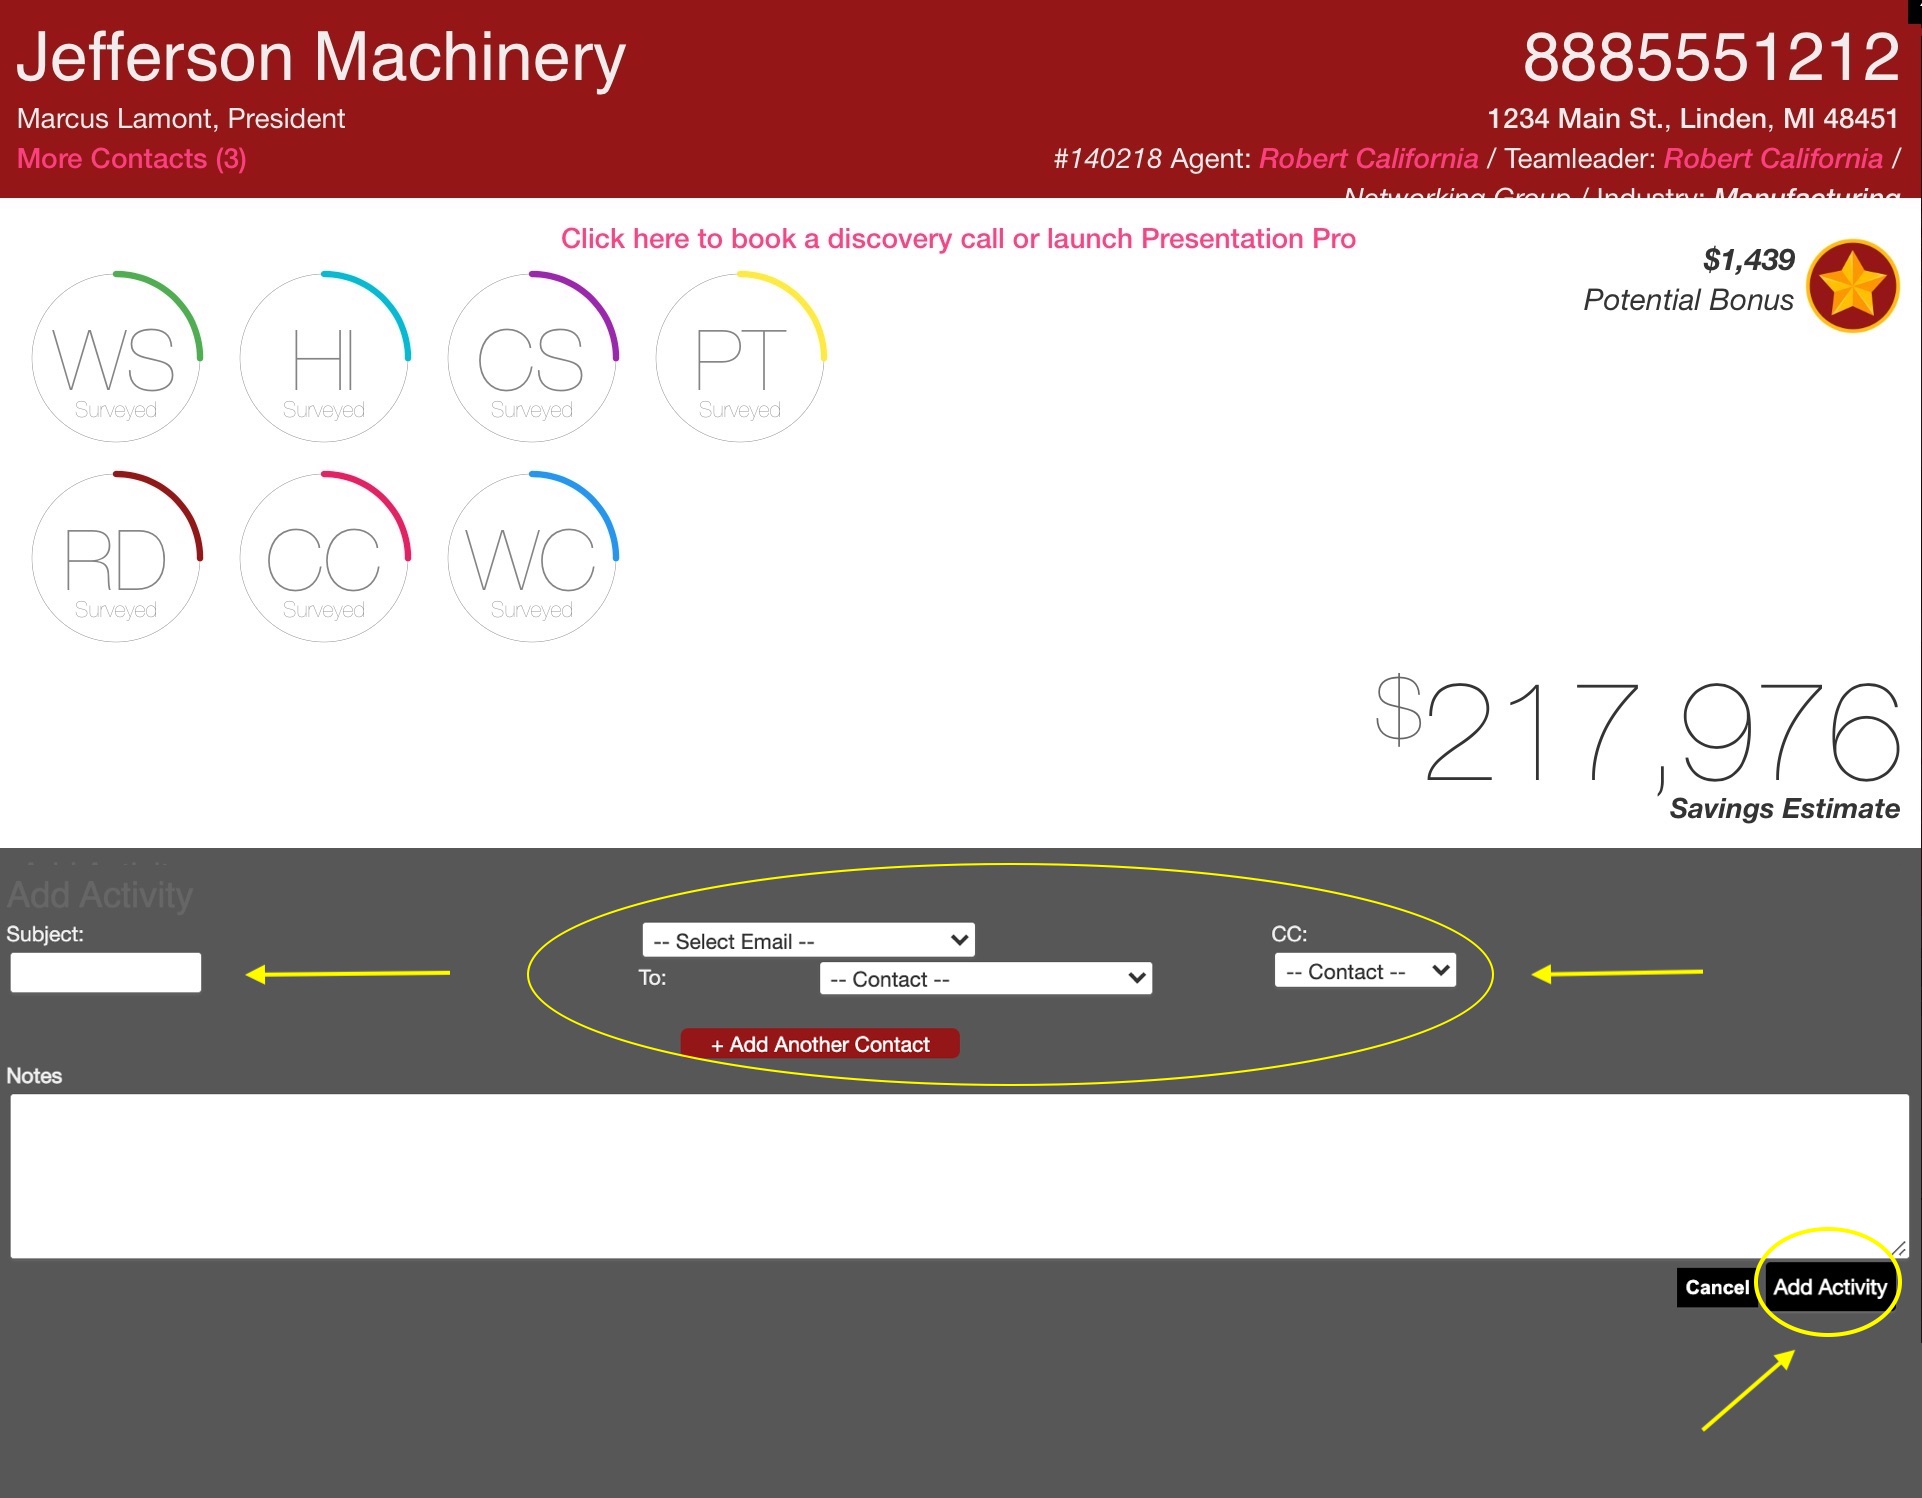Click the WC Surveyed circle icon
Image resolution: width=1922 pixels, height=1498 pixels.
pyautogui.click(x=532, y=558)
